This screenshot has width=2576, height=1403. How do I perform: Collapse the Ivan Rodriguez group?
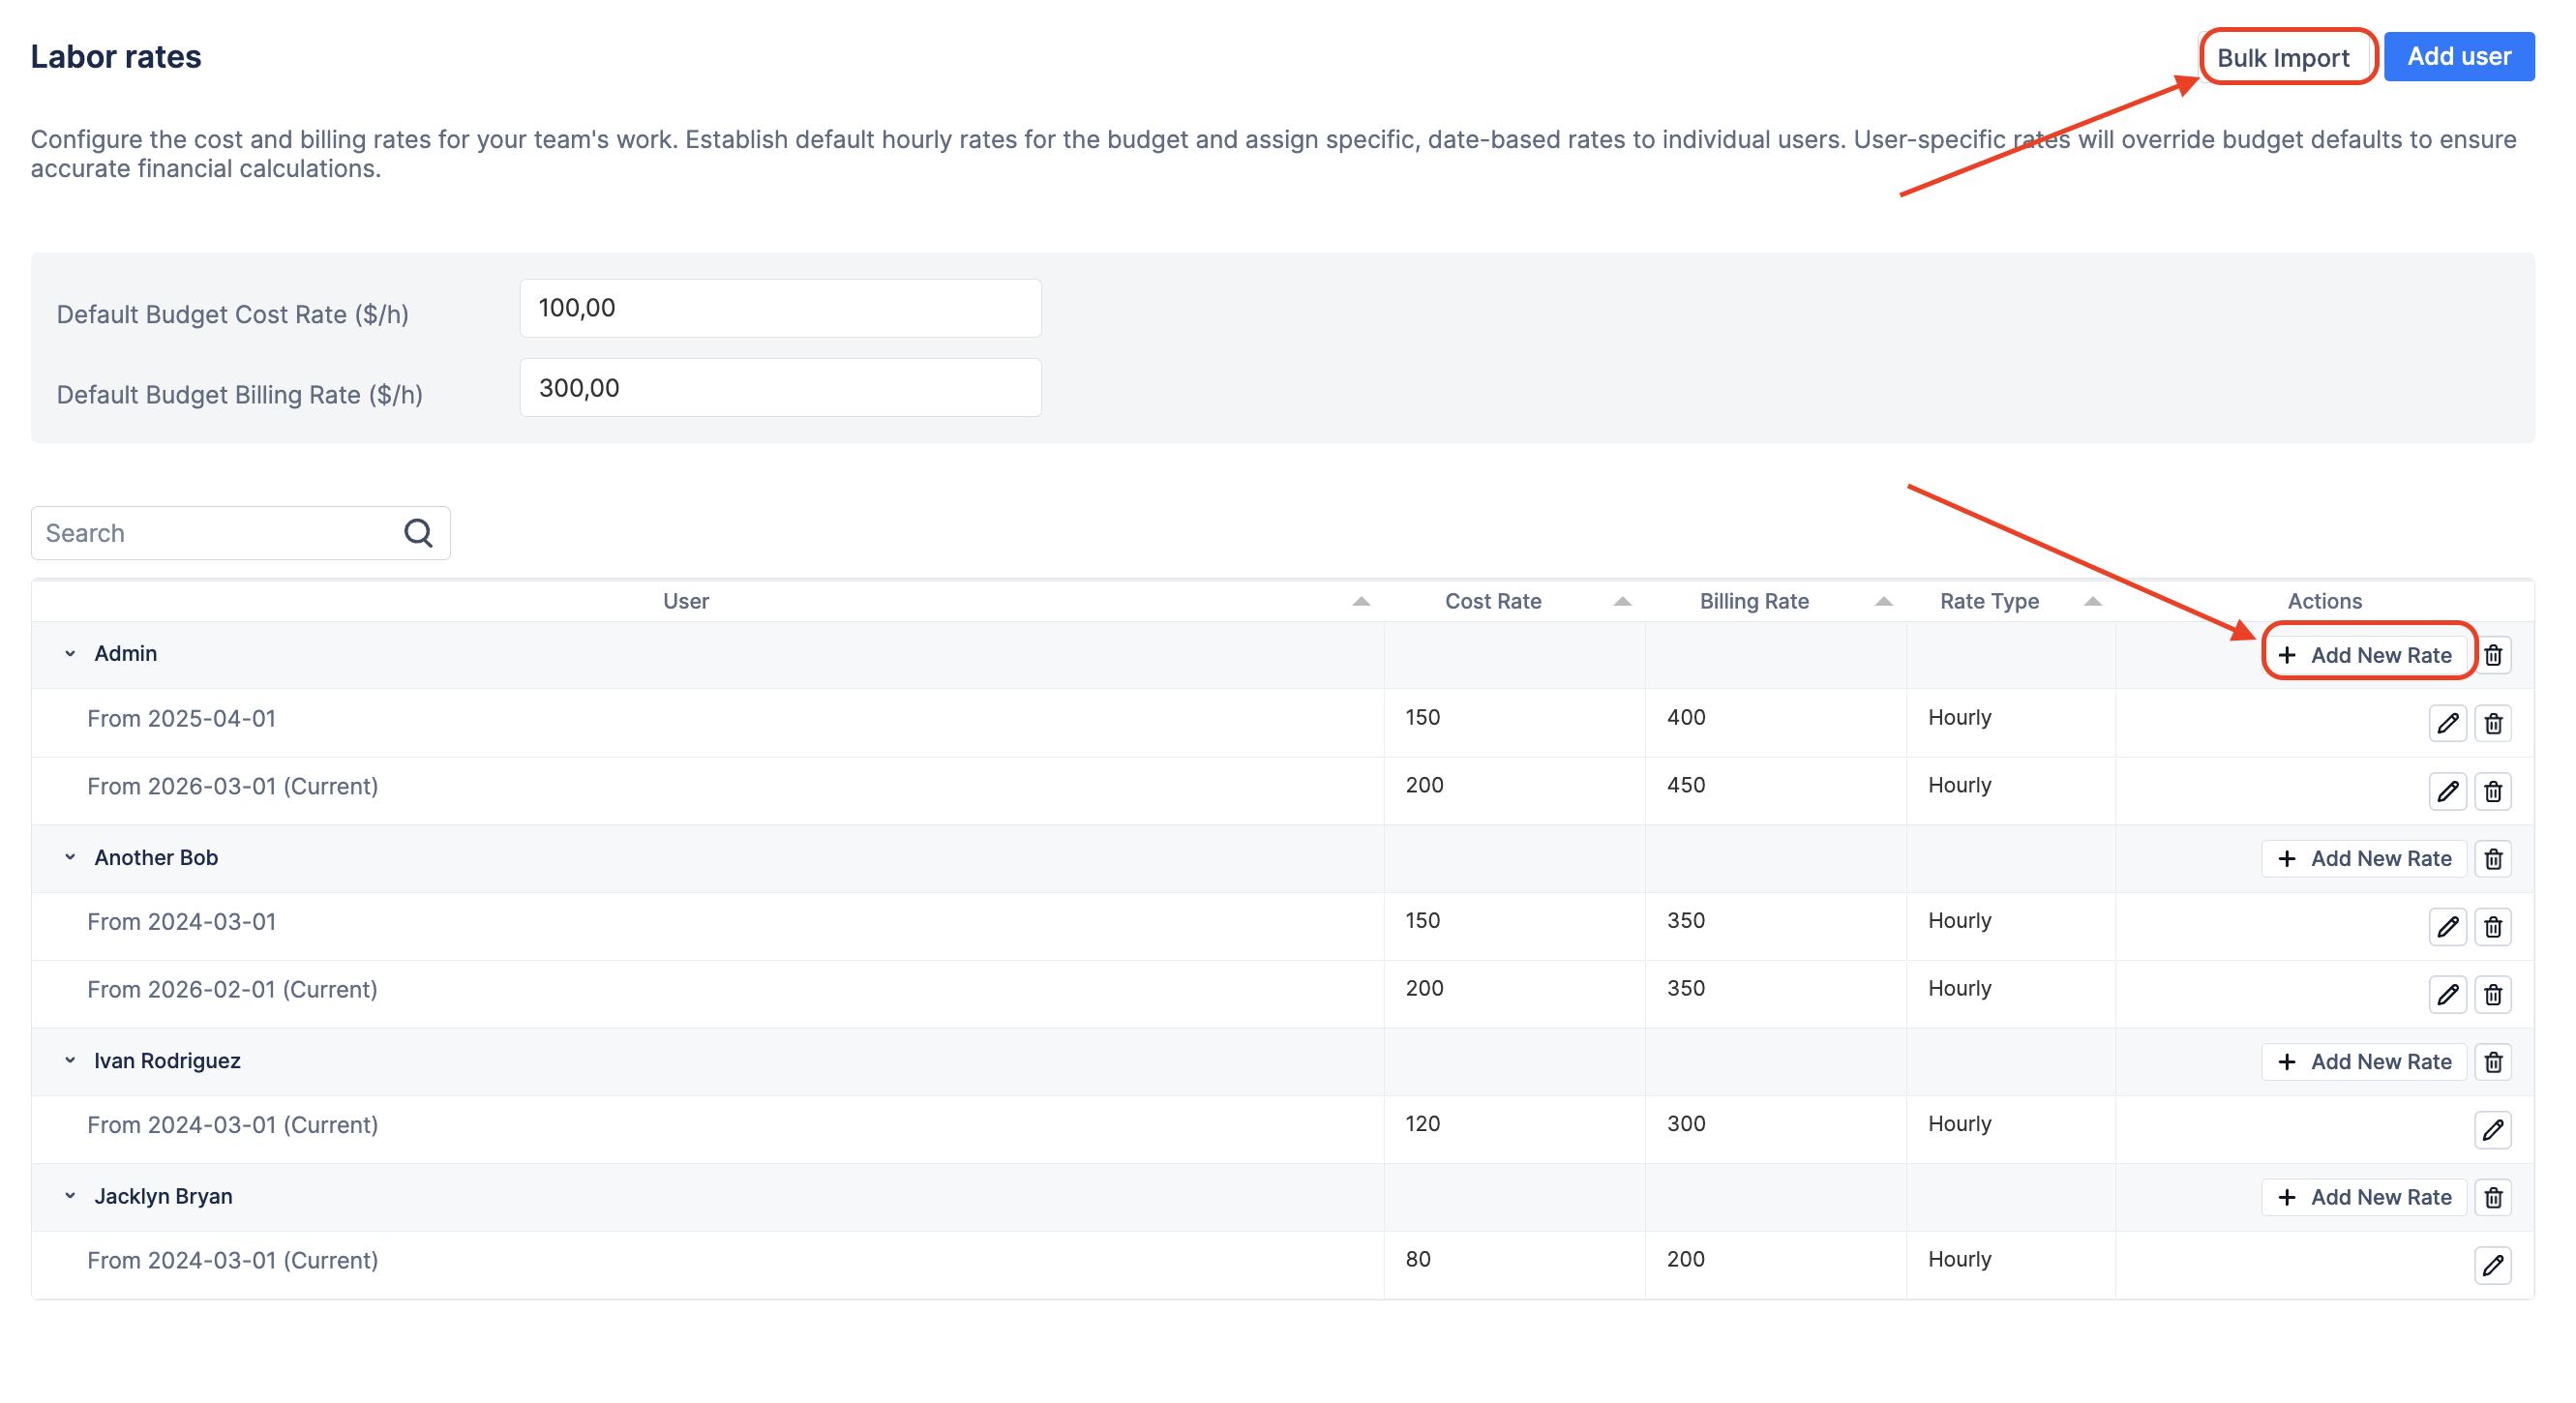pyautogui.click(x=70, y=1060)
